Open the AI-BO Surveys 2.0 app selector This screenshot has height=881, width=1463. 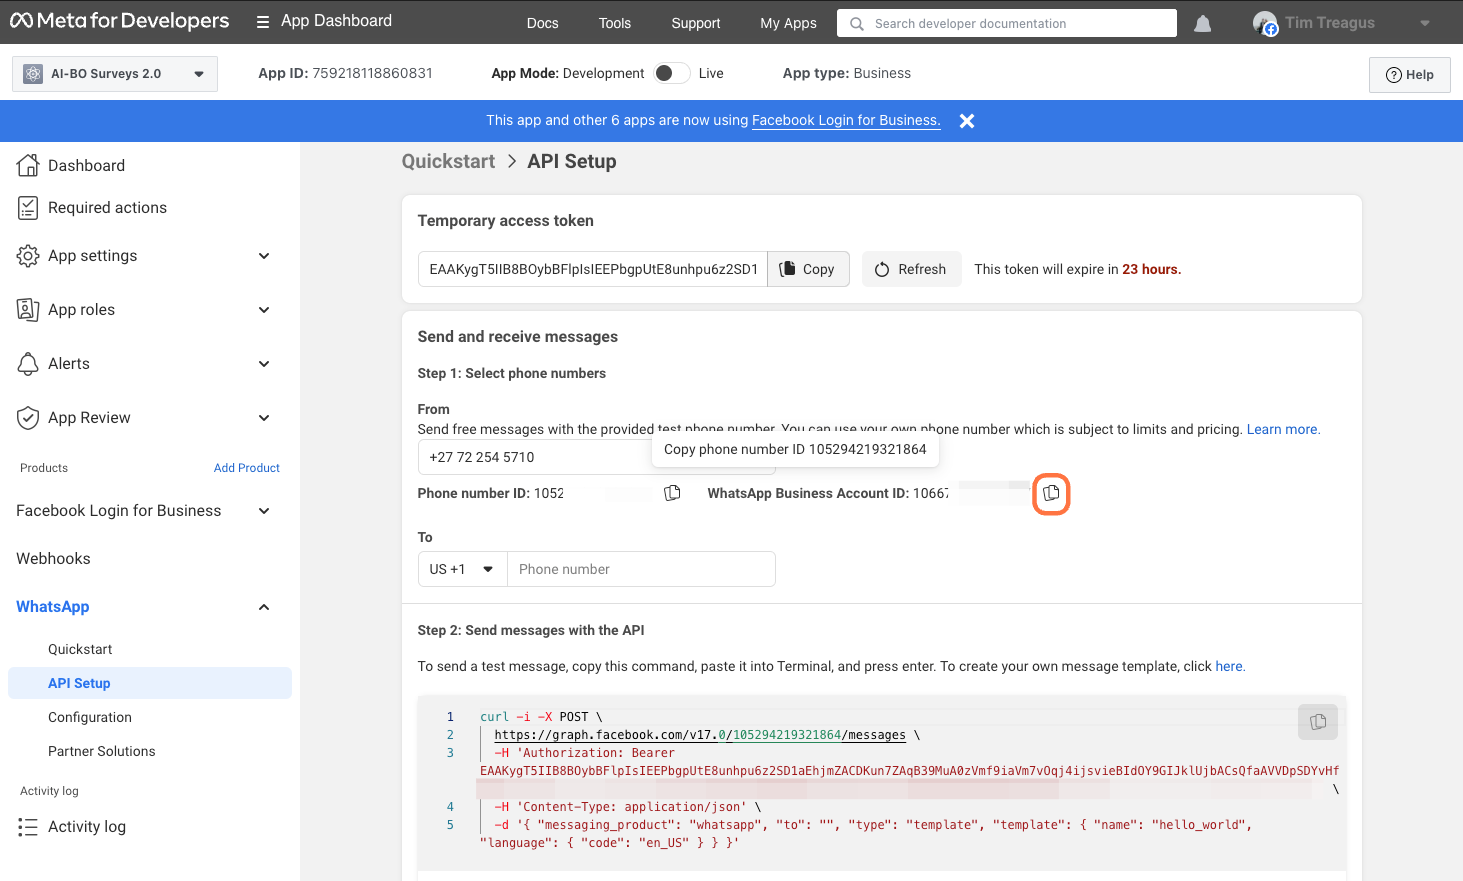click(x=115, y=74)
